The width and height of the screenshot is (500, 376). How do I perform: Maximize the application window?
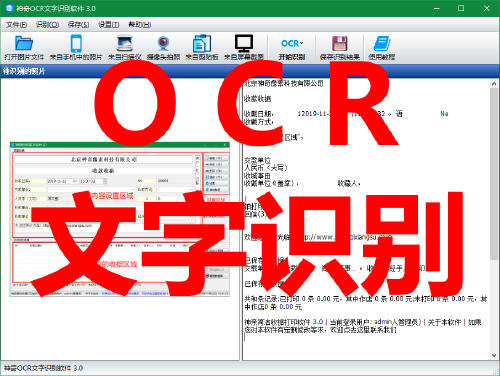pos(461,8)
